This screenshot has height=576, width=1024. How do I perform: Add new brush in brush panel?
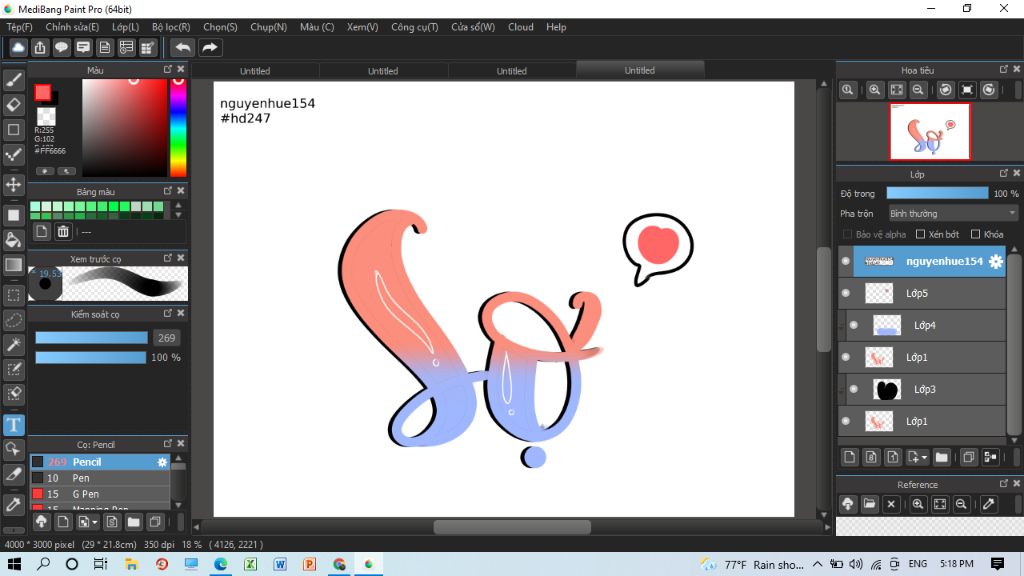tap(63, 522)
